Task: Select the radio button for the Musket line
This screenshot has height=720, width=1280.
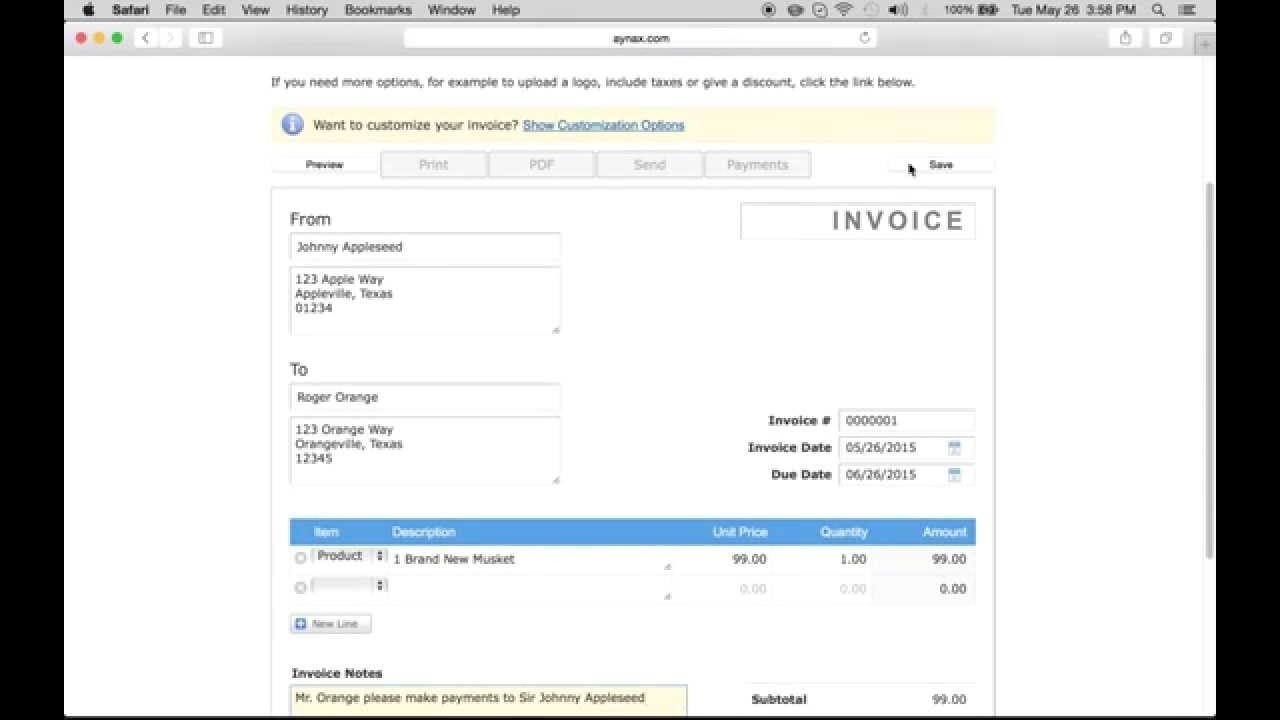Action: point(300,558)
